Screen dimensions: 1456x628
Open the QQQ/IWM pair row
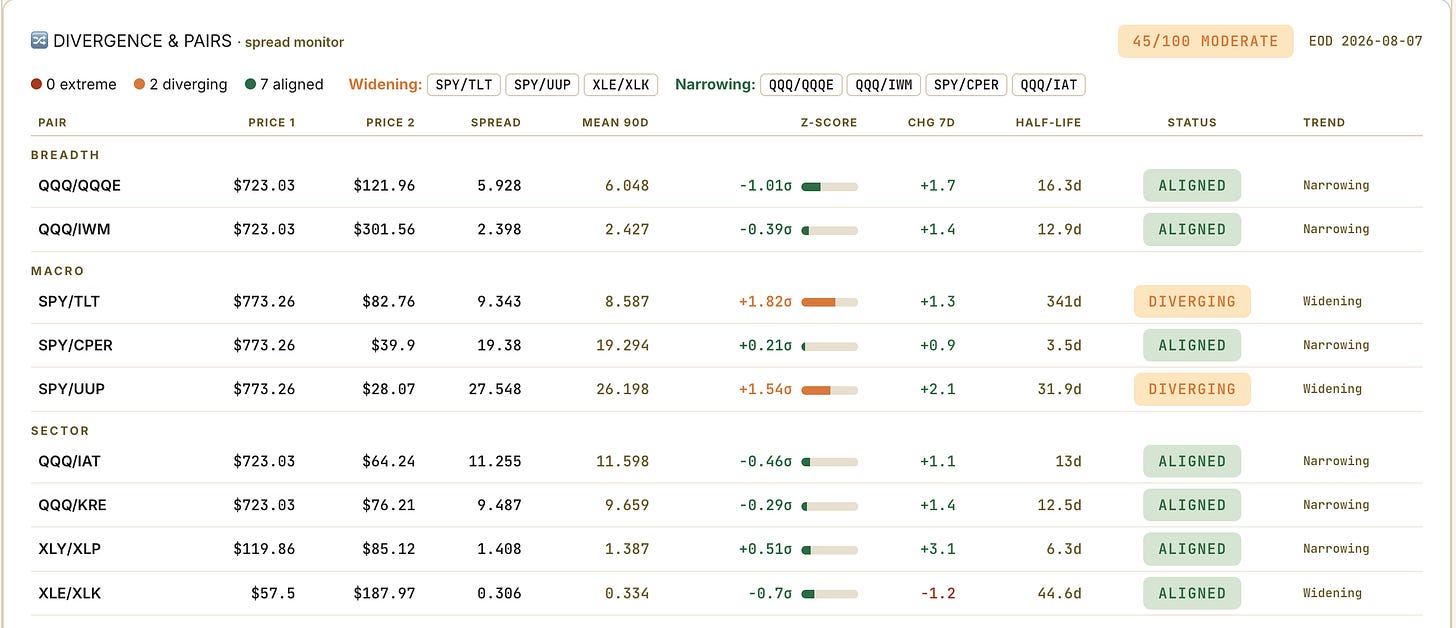(727, 229)
